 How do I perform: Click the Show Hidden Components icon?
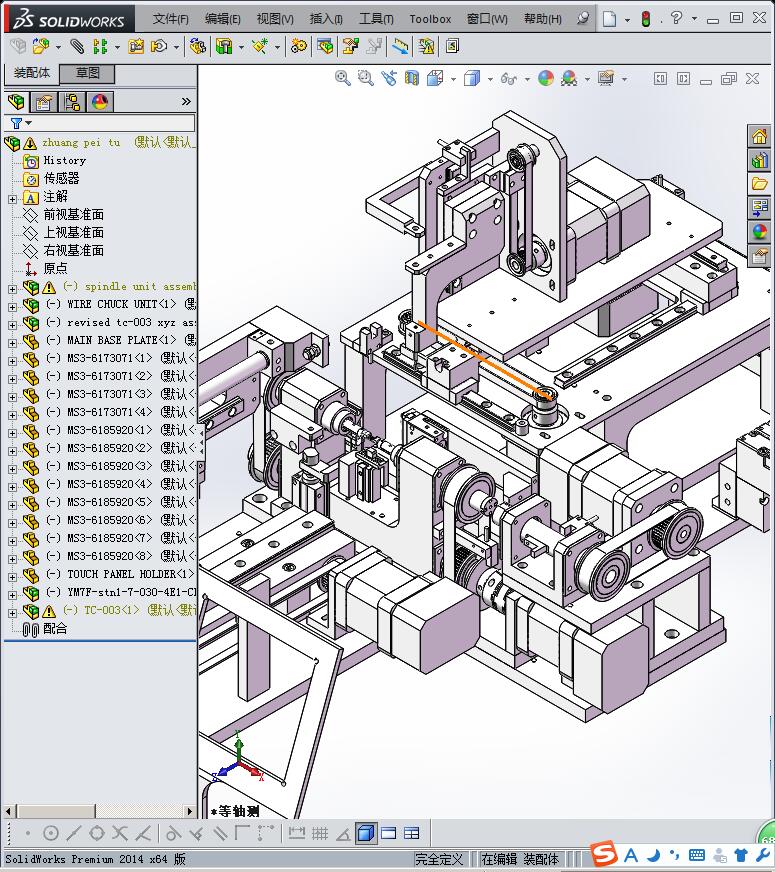coord(197,46)
